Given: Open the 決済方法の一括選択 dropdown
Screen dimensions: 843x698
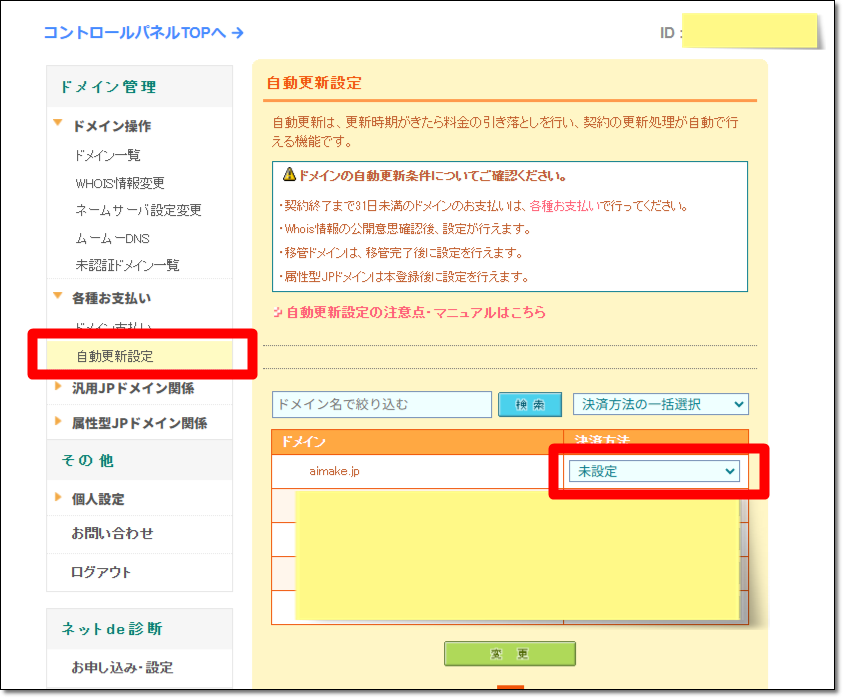Looking at the screenshot, I should pos(660,404).
